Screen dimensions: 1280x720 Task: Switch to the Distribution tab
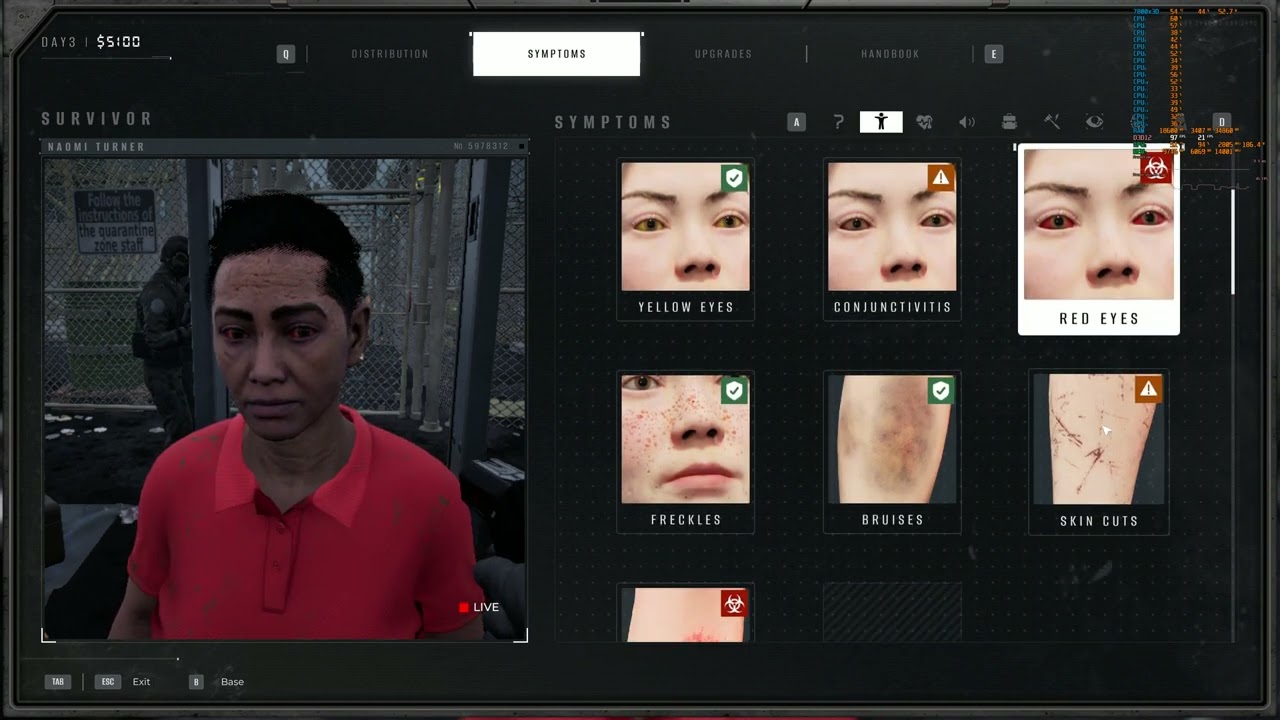tap(390, 54)
